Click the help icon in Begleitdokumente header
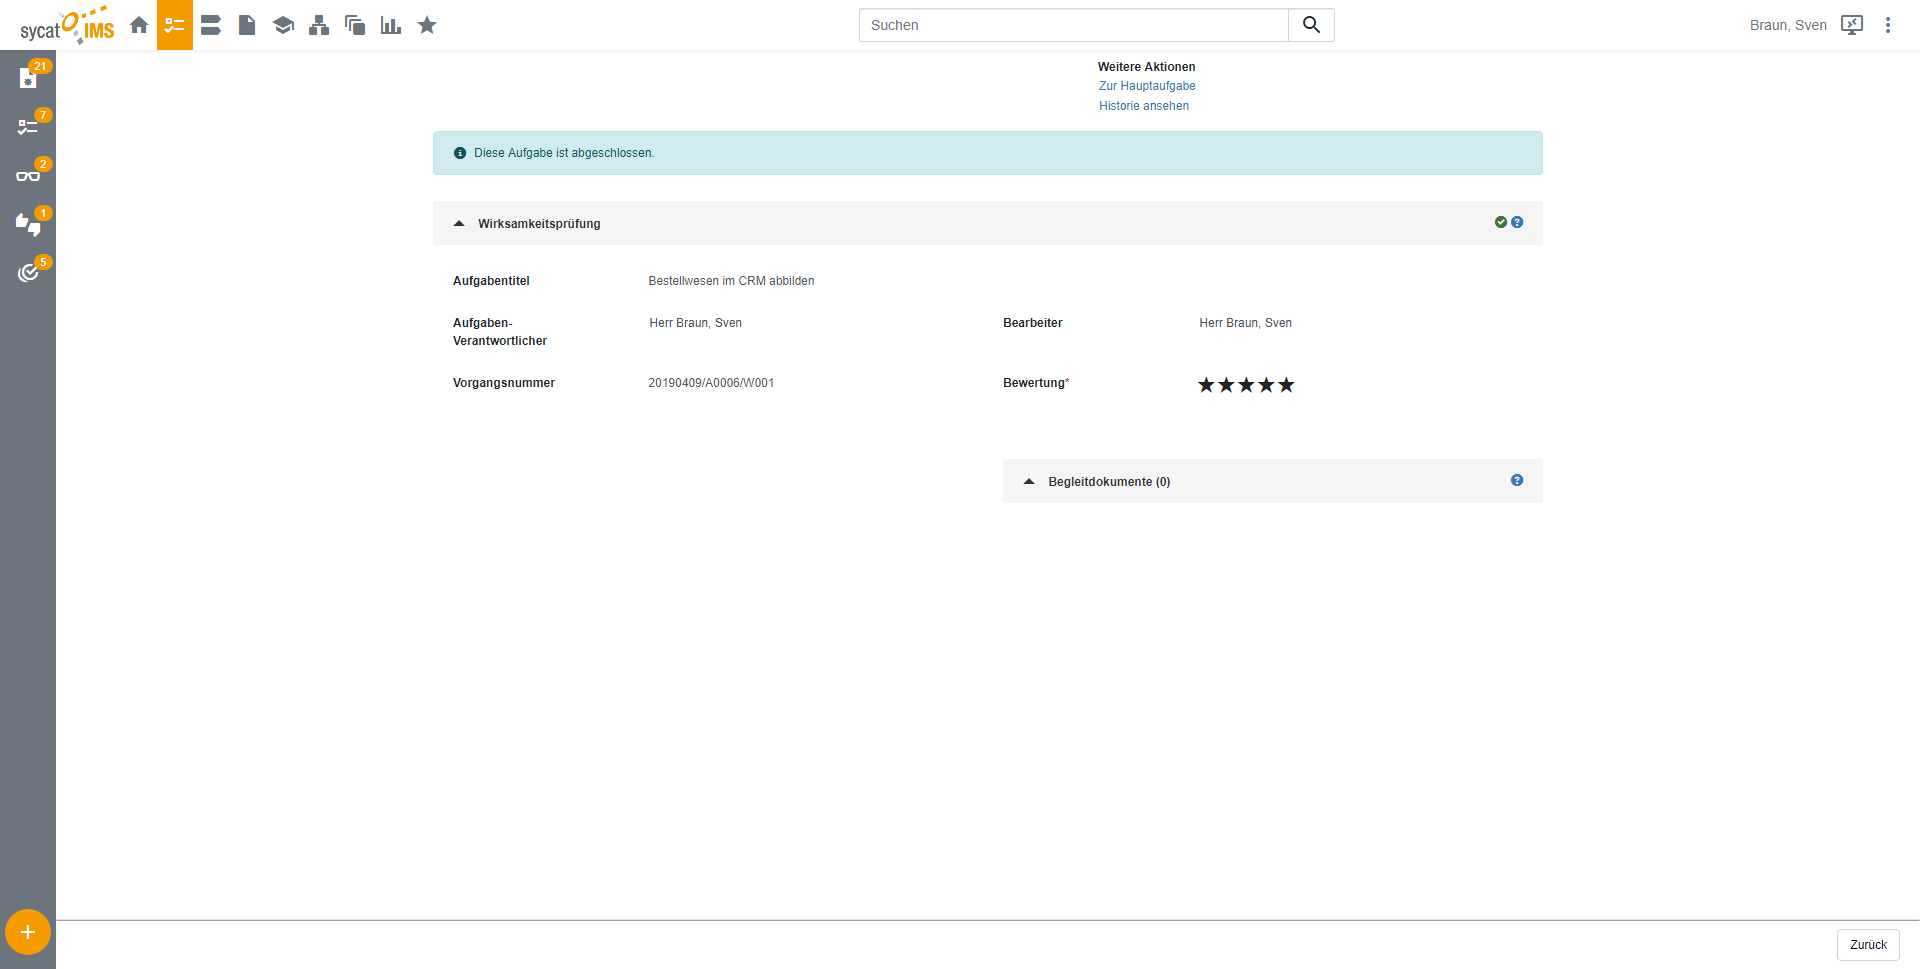The image size is (1920, 969). (1517, 480)
